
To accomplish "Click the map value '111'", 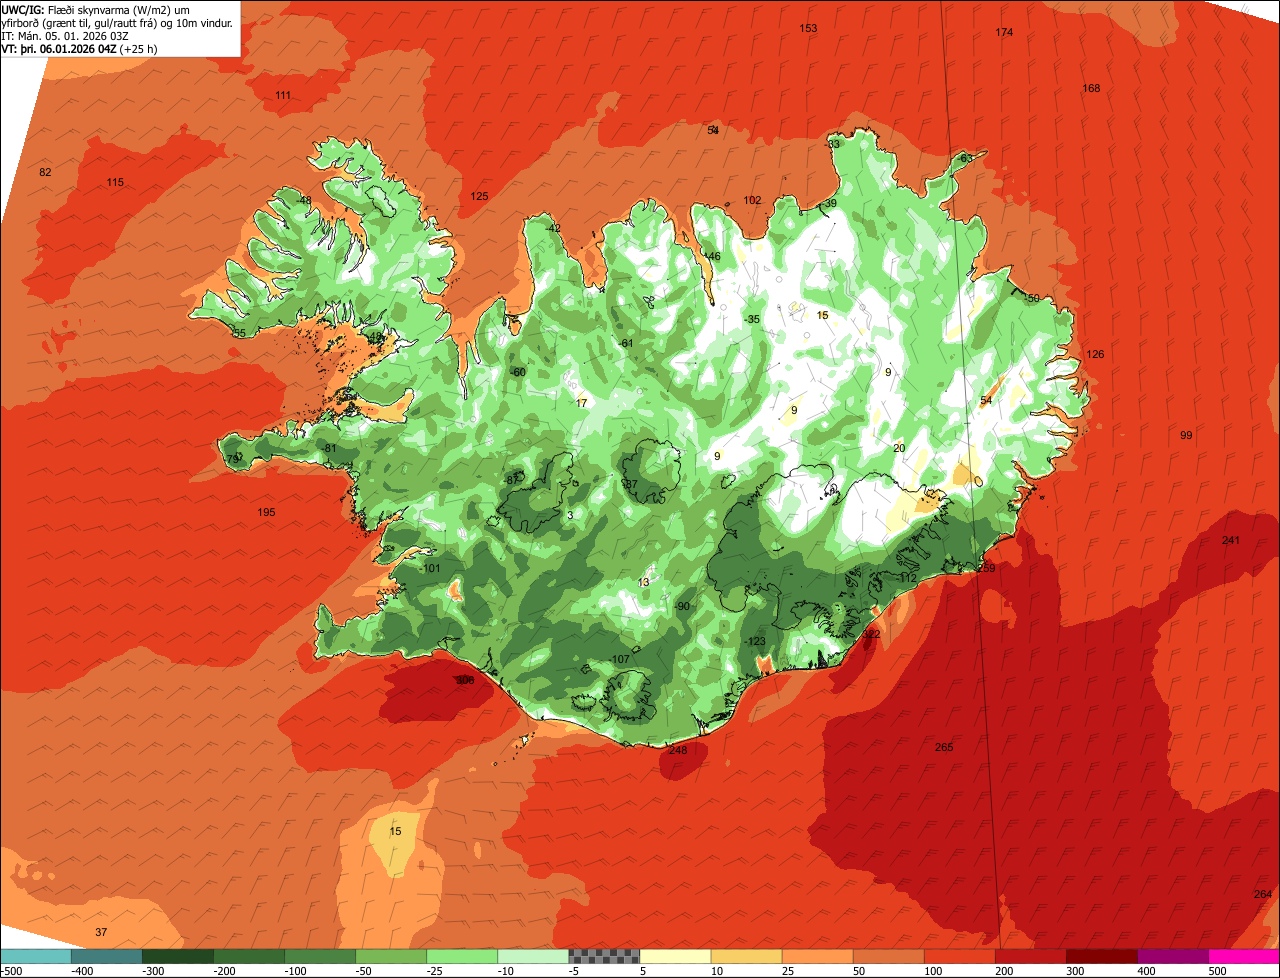I will click(283, 95).
